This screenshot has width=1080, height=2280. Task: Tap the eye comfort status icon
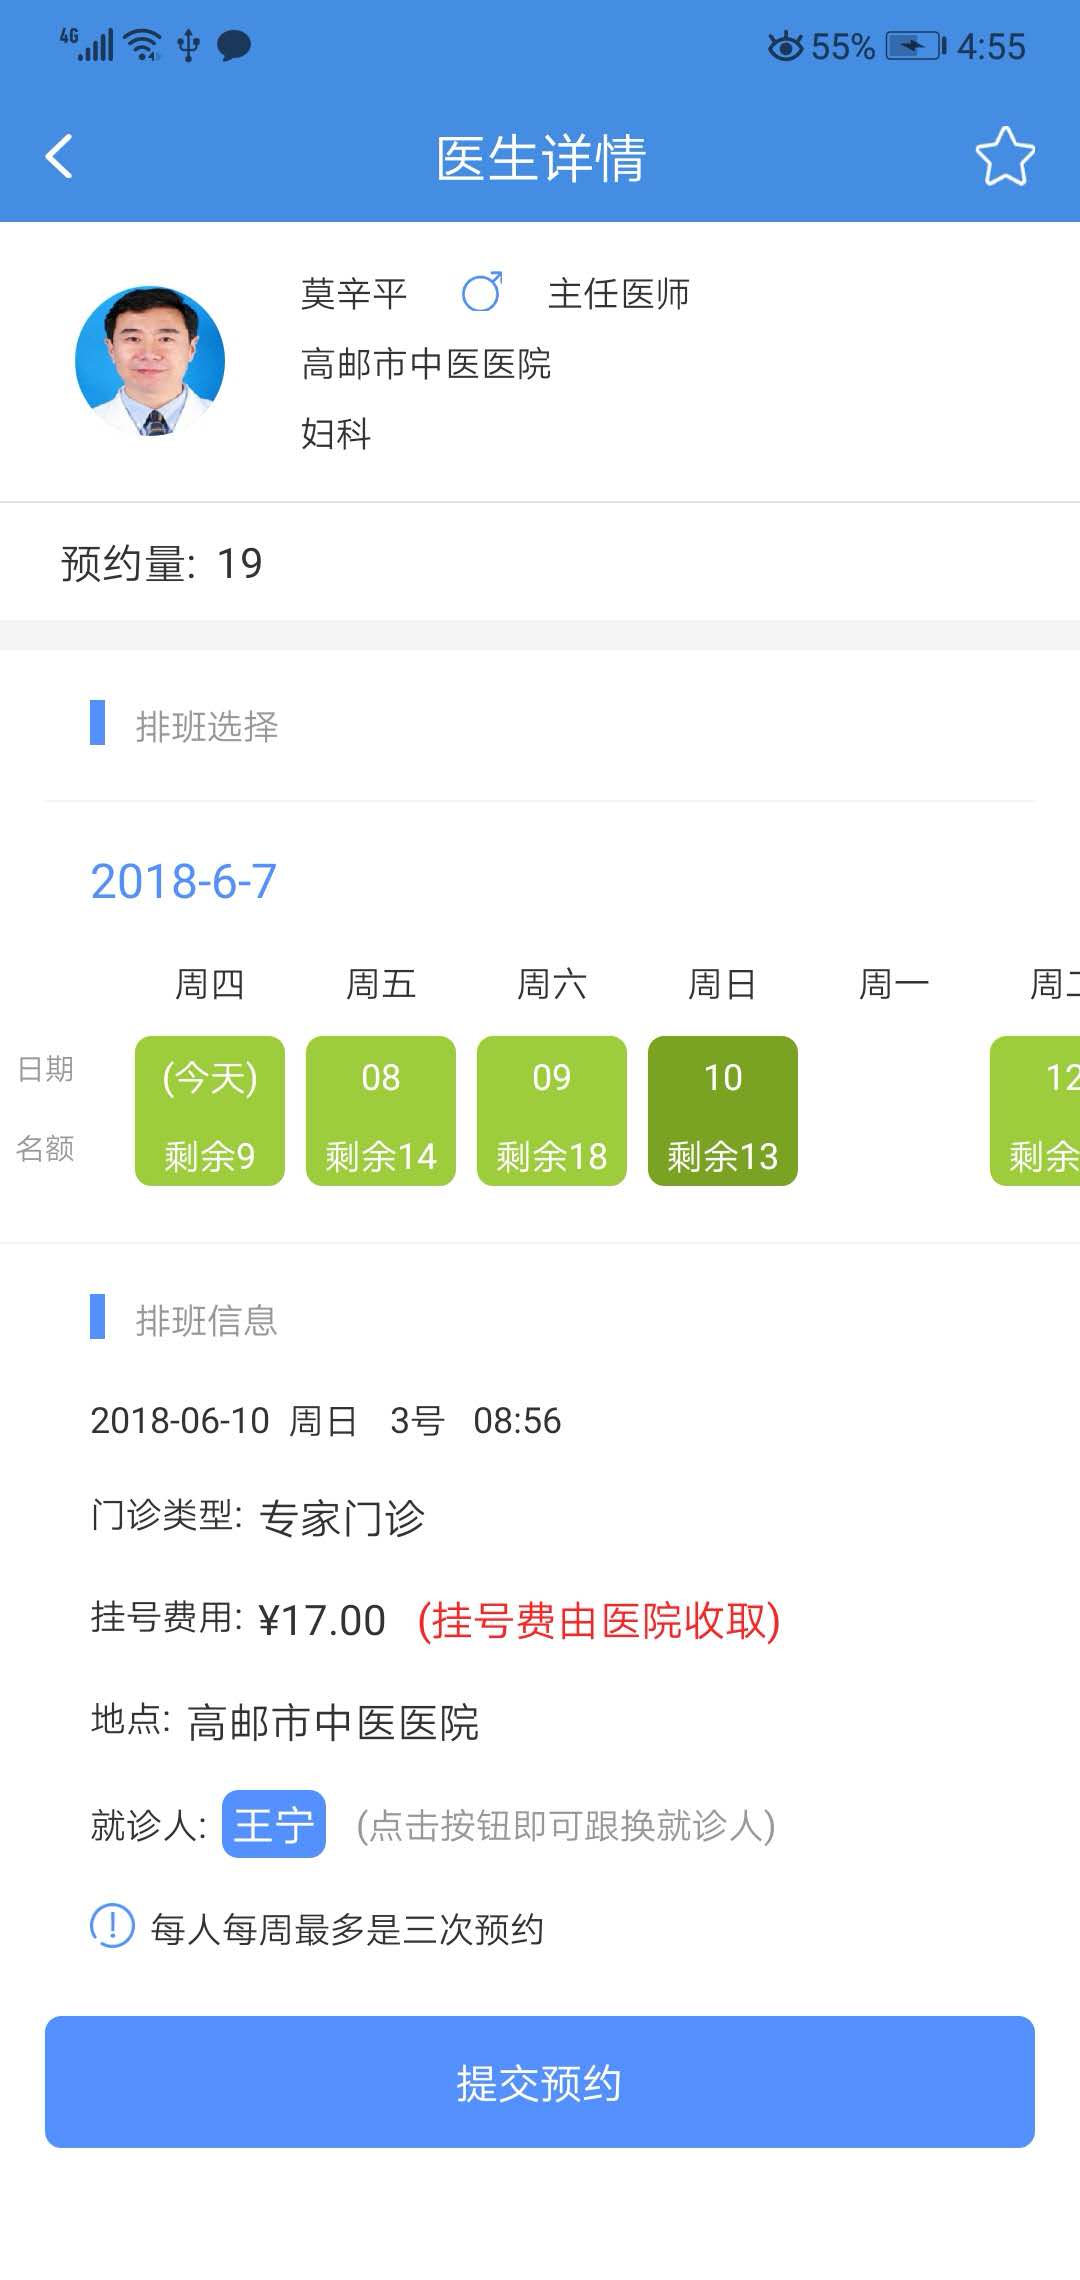785,47
